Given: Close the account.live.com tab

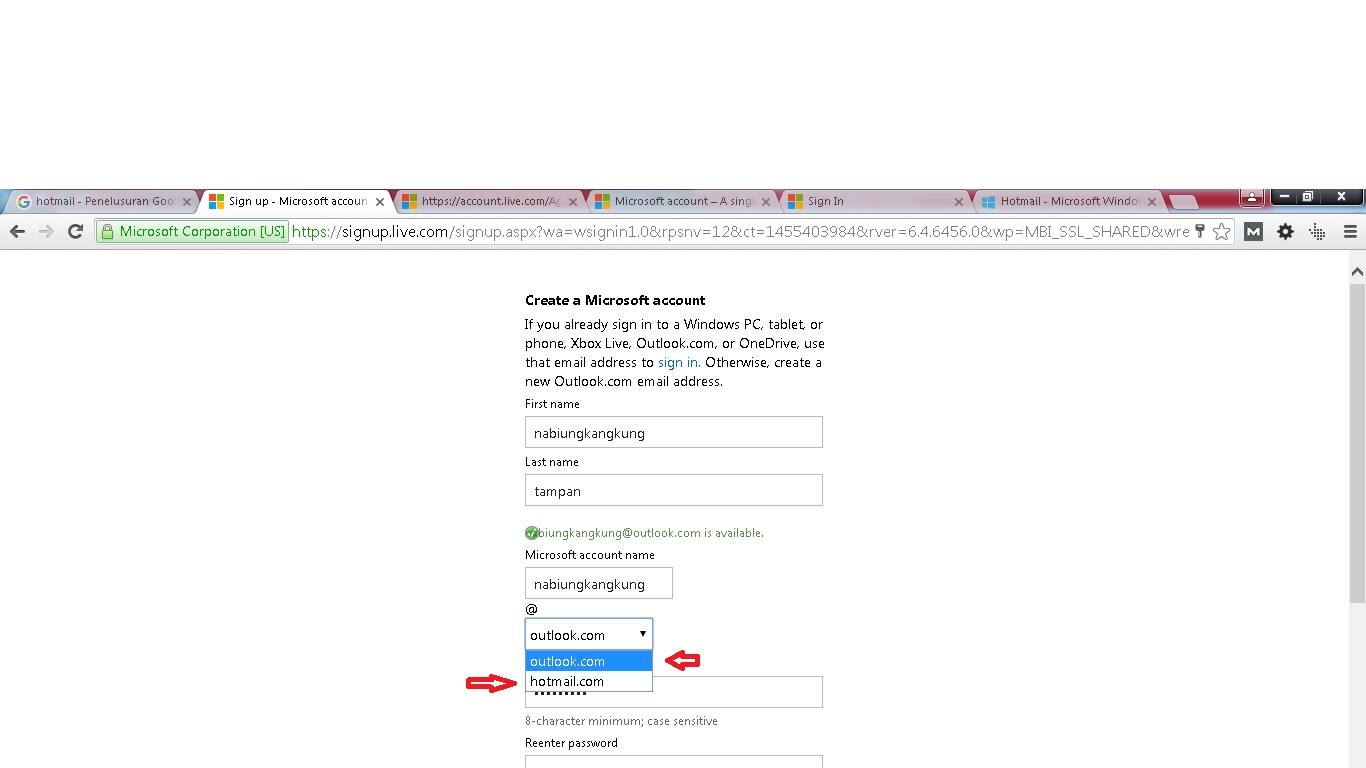Looking at the screenshot, I should click(573, 201).
